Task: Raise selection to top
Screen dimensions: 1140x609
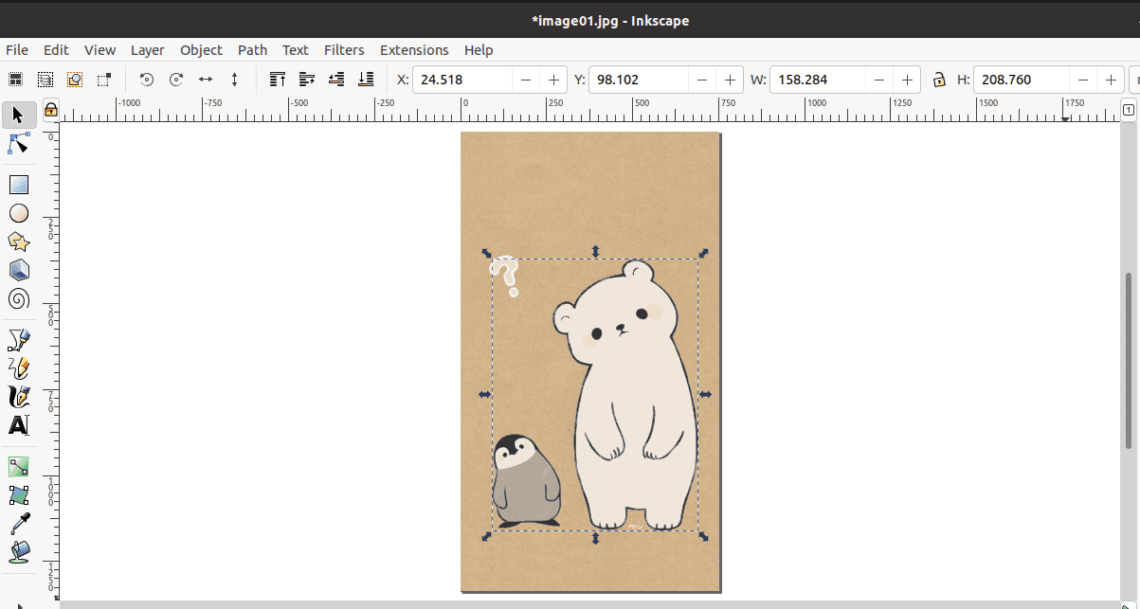Action: 277,79
